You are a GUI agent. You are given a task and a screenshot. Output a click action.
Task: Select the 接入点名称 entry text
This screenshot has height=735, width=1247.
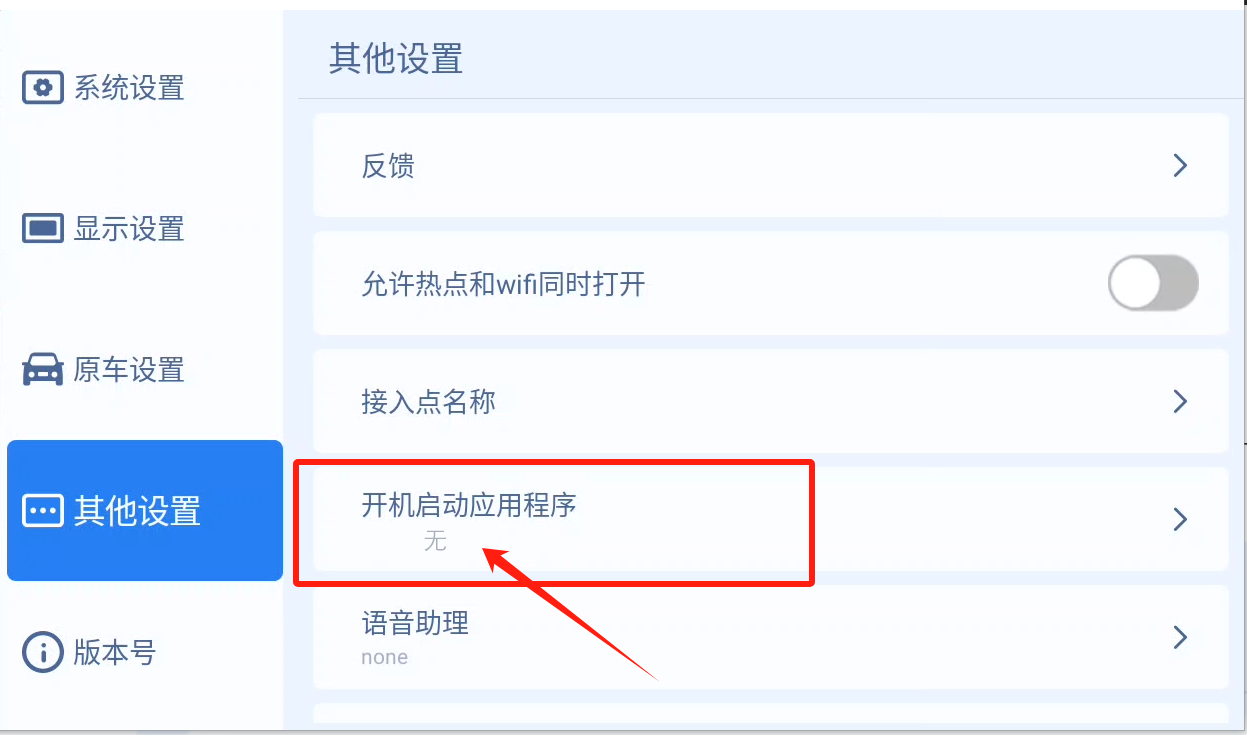[x=428, y=402]
